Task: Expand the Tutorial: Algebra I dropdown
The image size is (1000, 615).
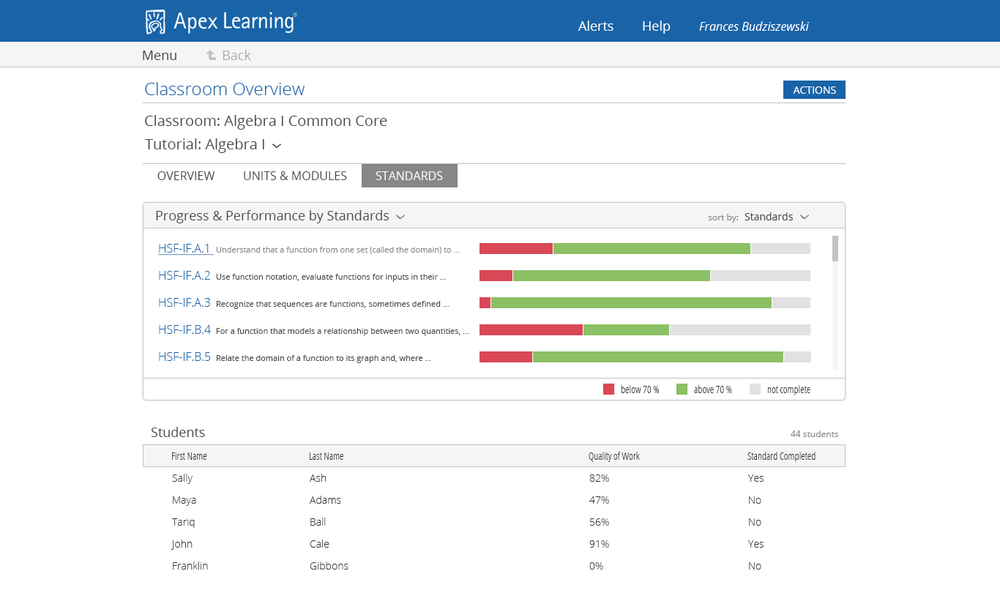Action: coord(277,145)
